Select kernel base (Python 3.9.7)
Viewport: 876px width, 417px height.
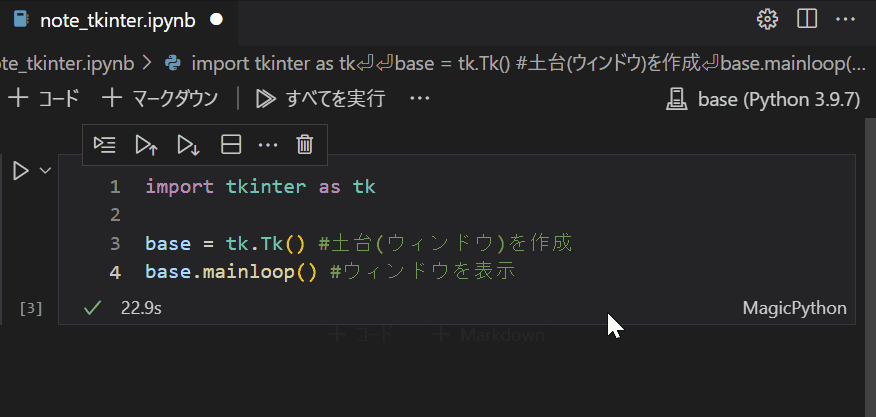tap(762, 98)
